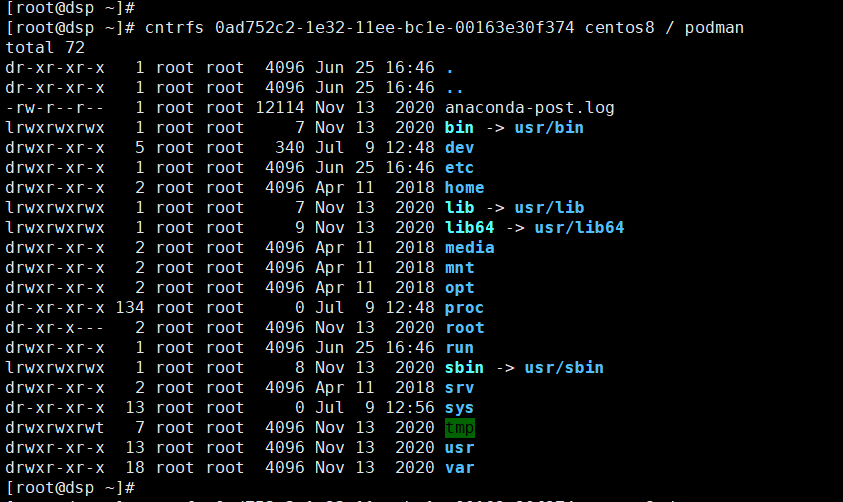Click the bin symlink name

click(459, 128)
